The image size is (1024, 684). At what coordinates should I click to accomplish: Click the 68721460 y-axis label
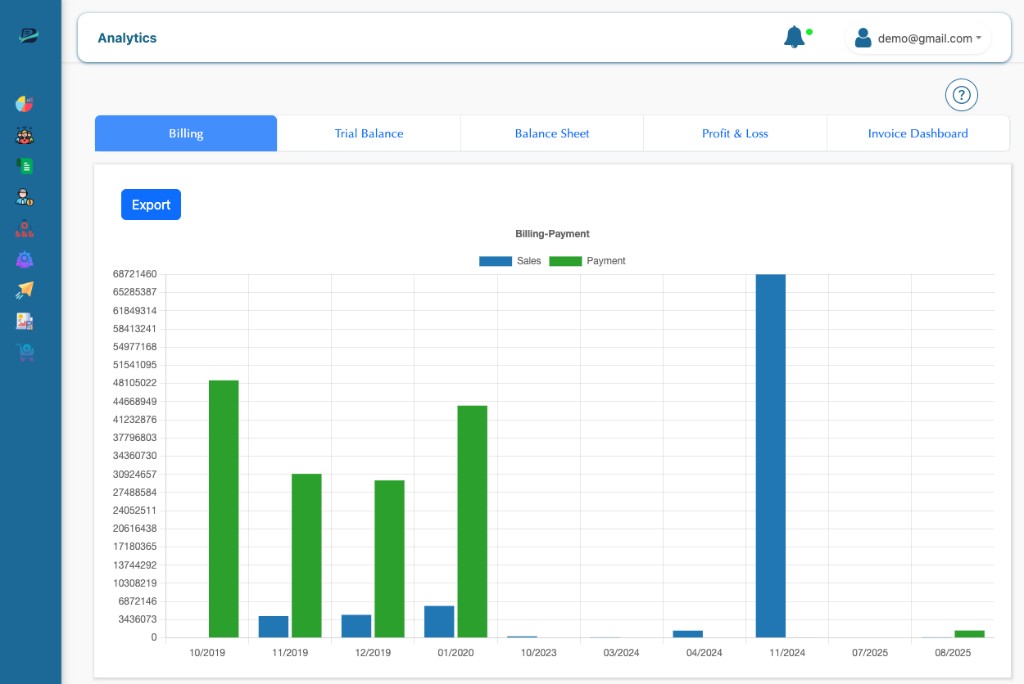click(x=135, y=274)
